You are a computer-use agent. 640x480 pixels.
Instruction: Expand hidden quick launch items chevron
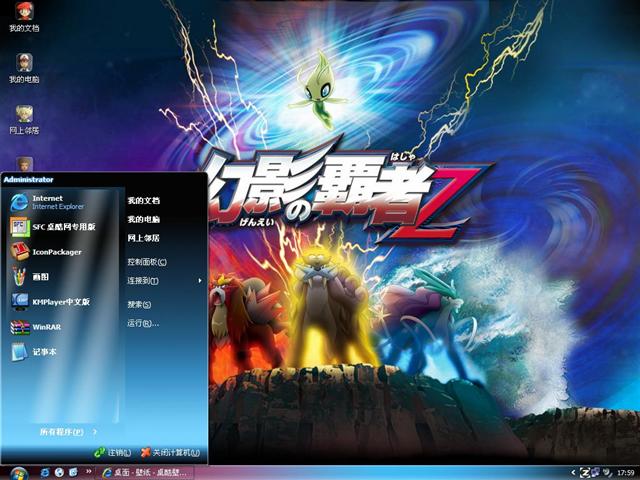pyautogui.click(x=89, y=471)
